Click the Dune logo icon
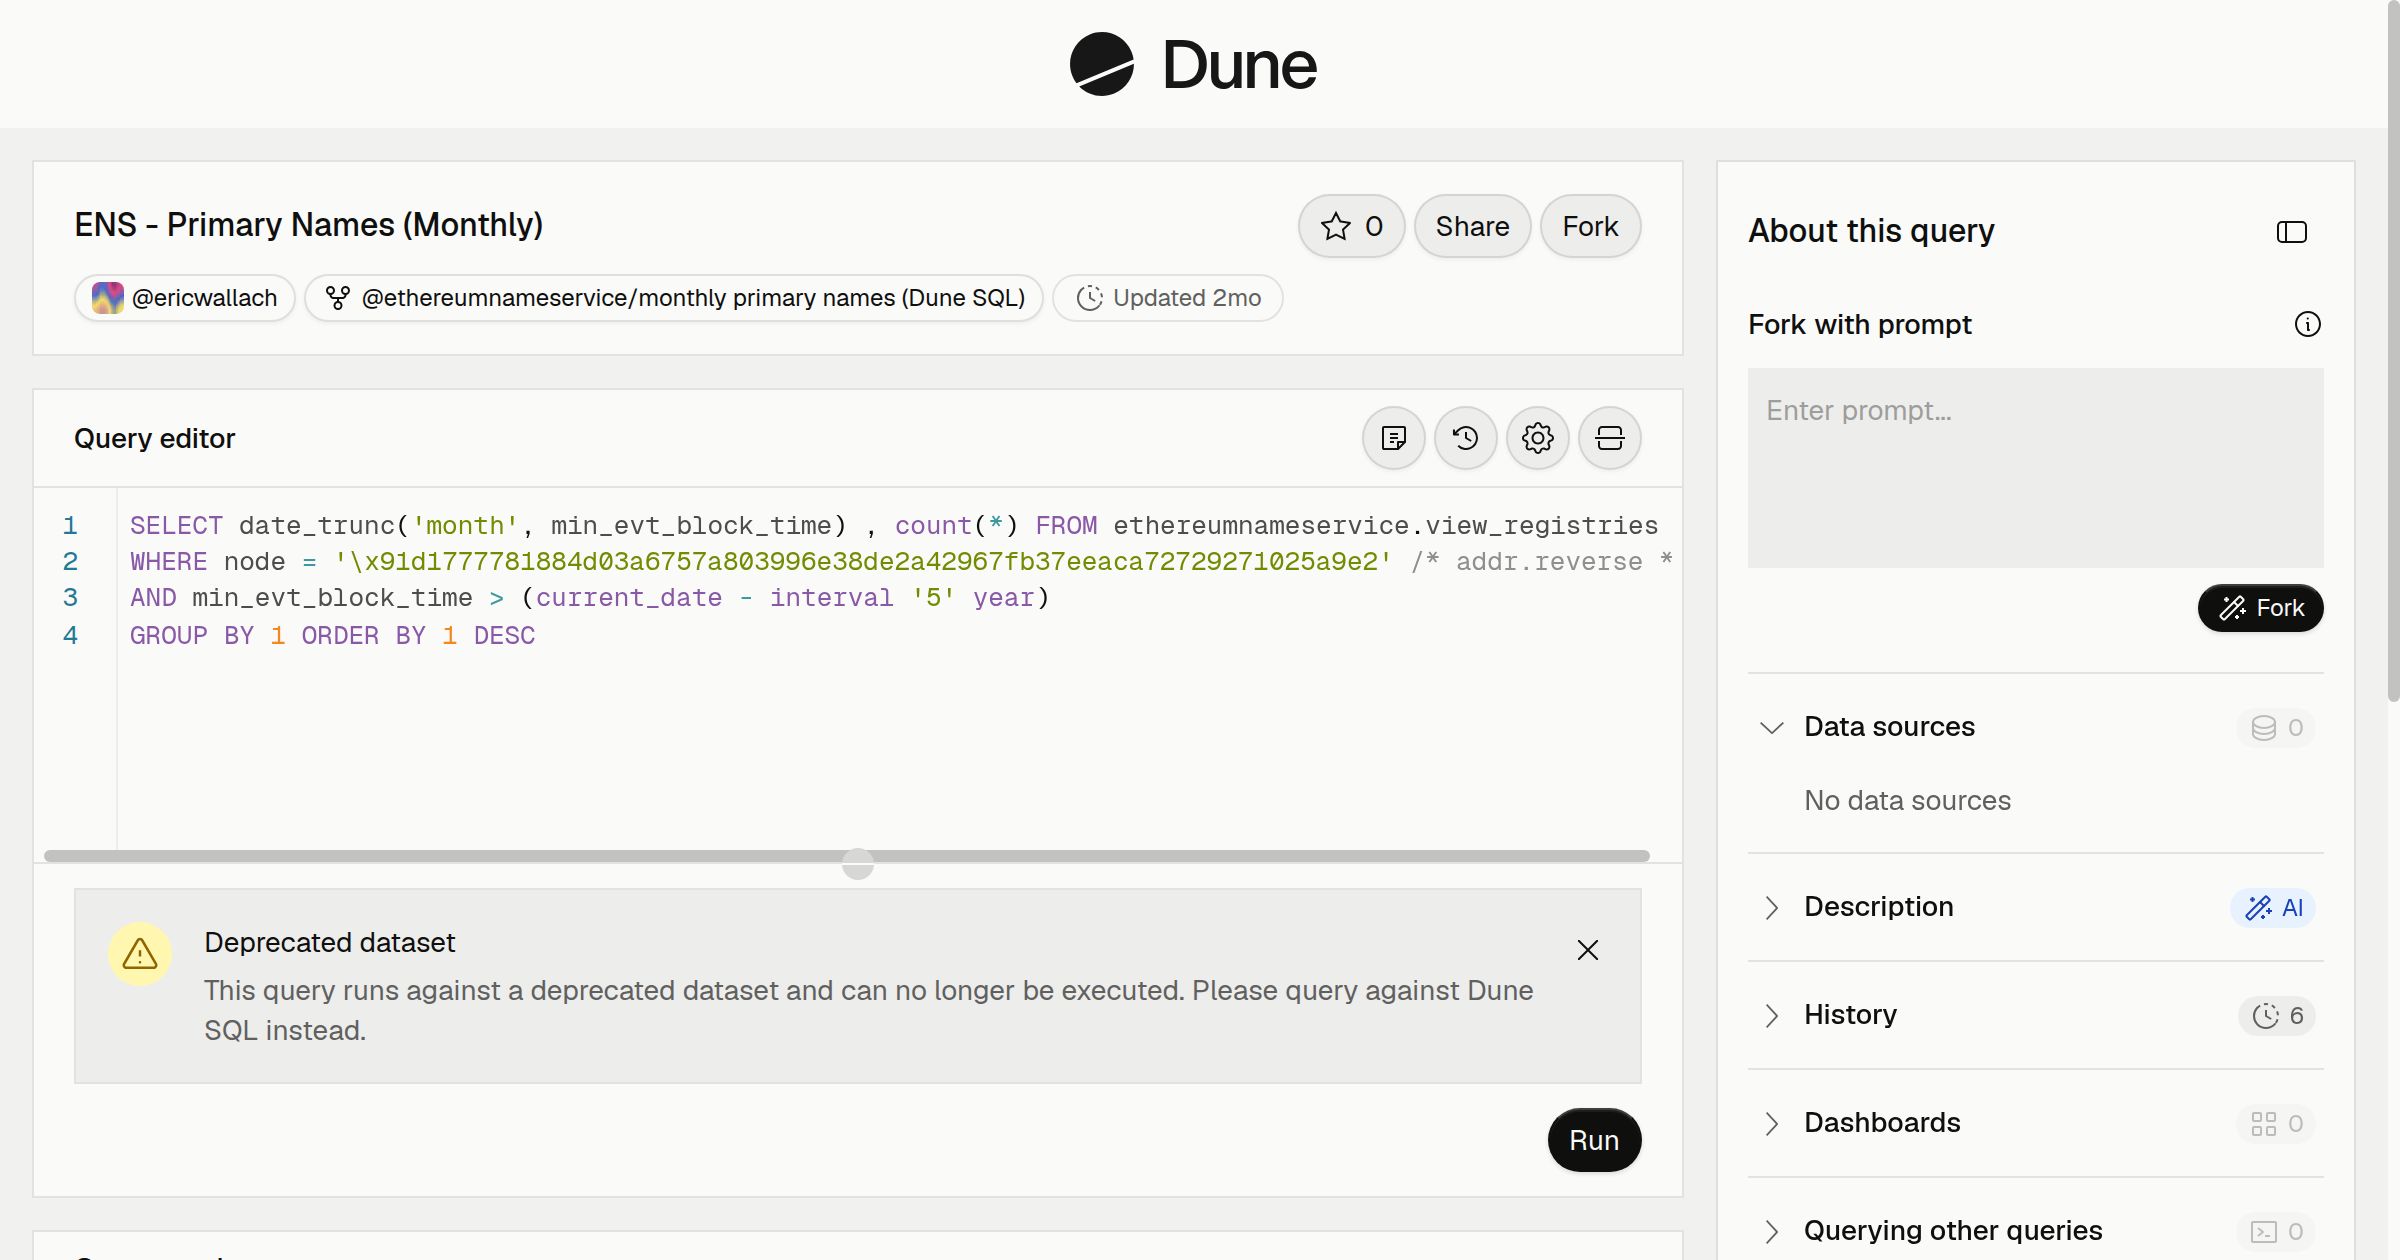 pos(1101,64)
